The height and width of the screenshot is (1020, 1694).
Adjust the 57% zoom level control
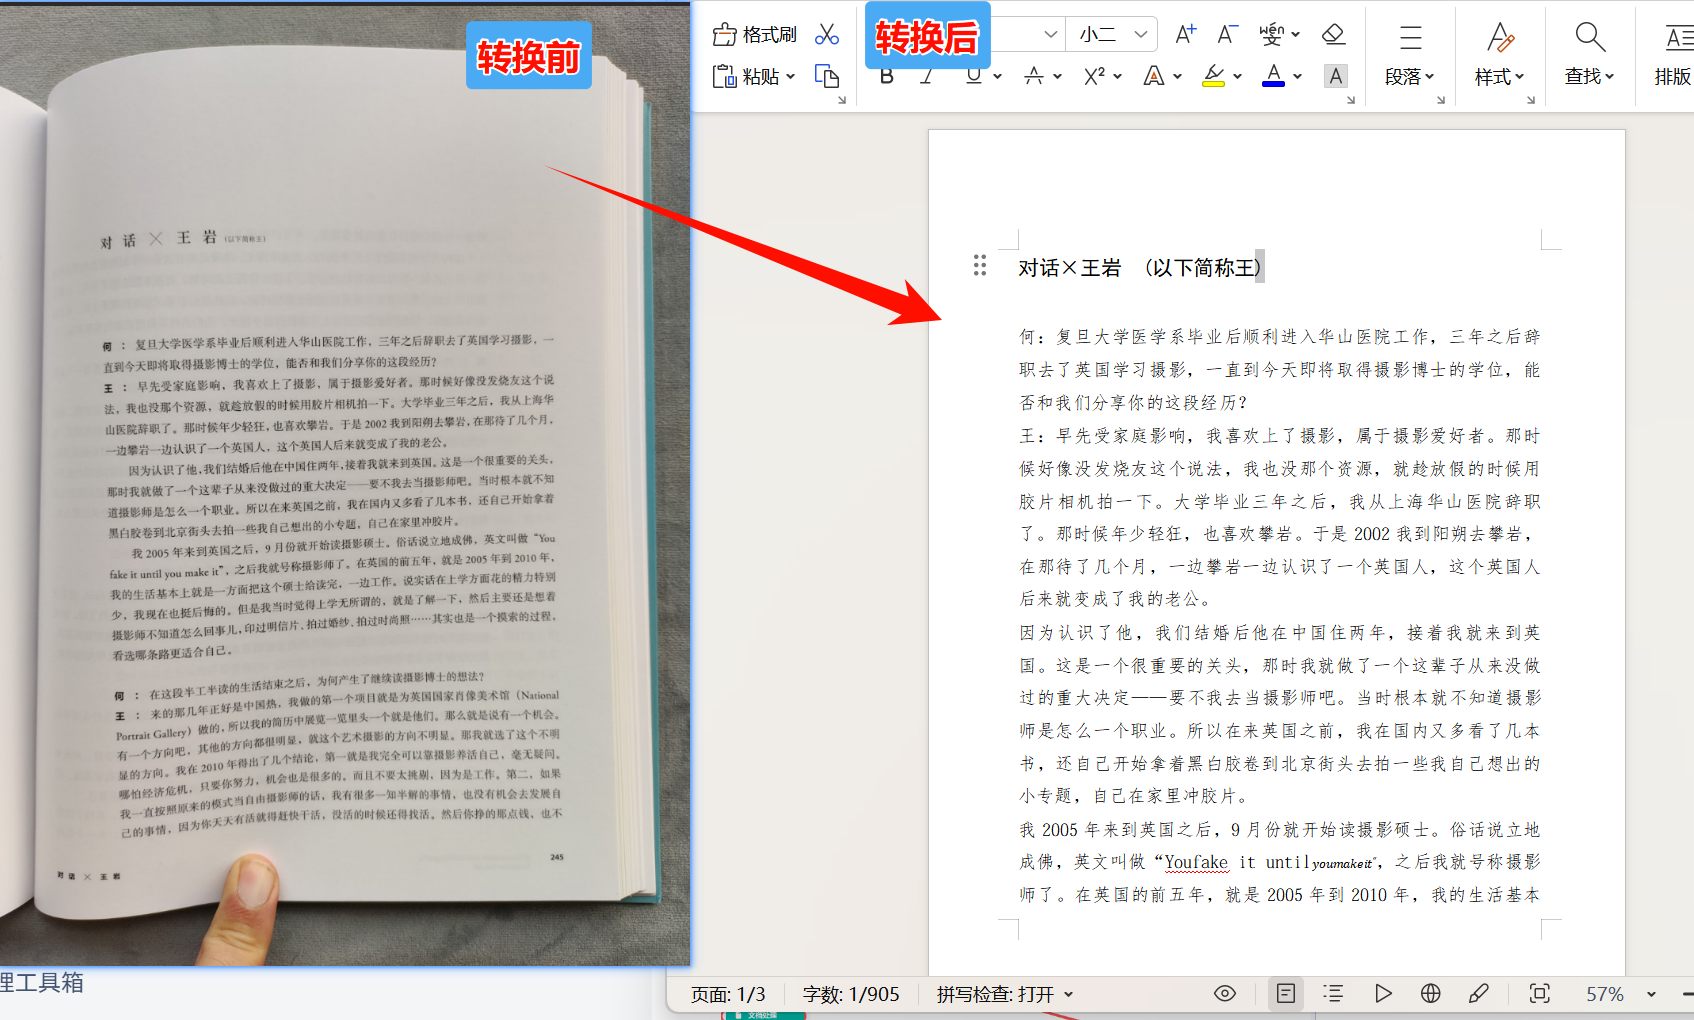(1607, 993)
